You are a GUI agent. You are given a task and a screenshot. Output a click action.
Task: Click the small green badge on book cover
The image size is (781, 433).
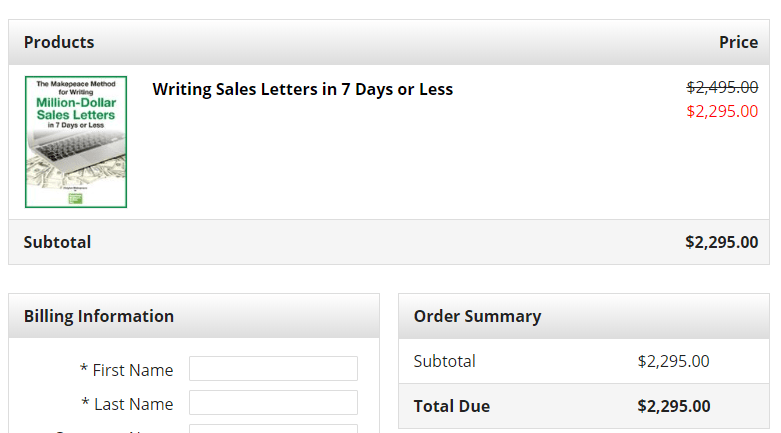(x=75, y=198)
